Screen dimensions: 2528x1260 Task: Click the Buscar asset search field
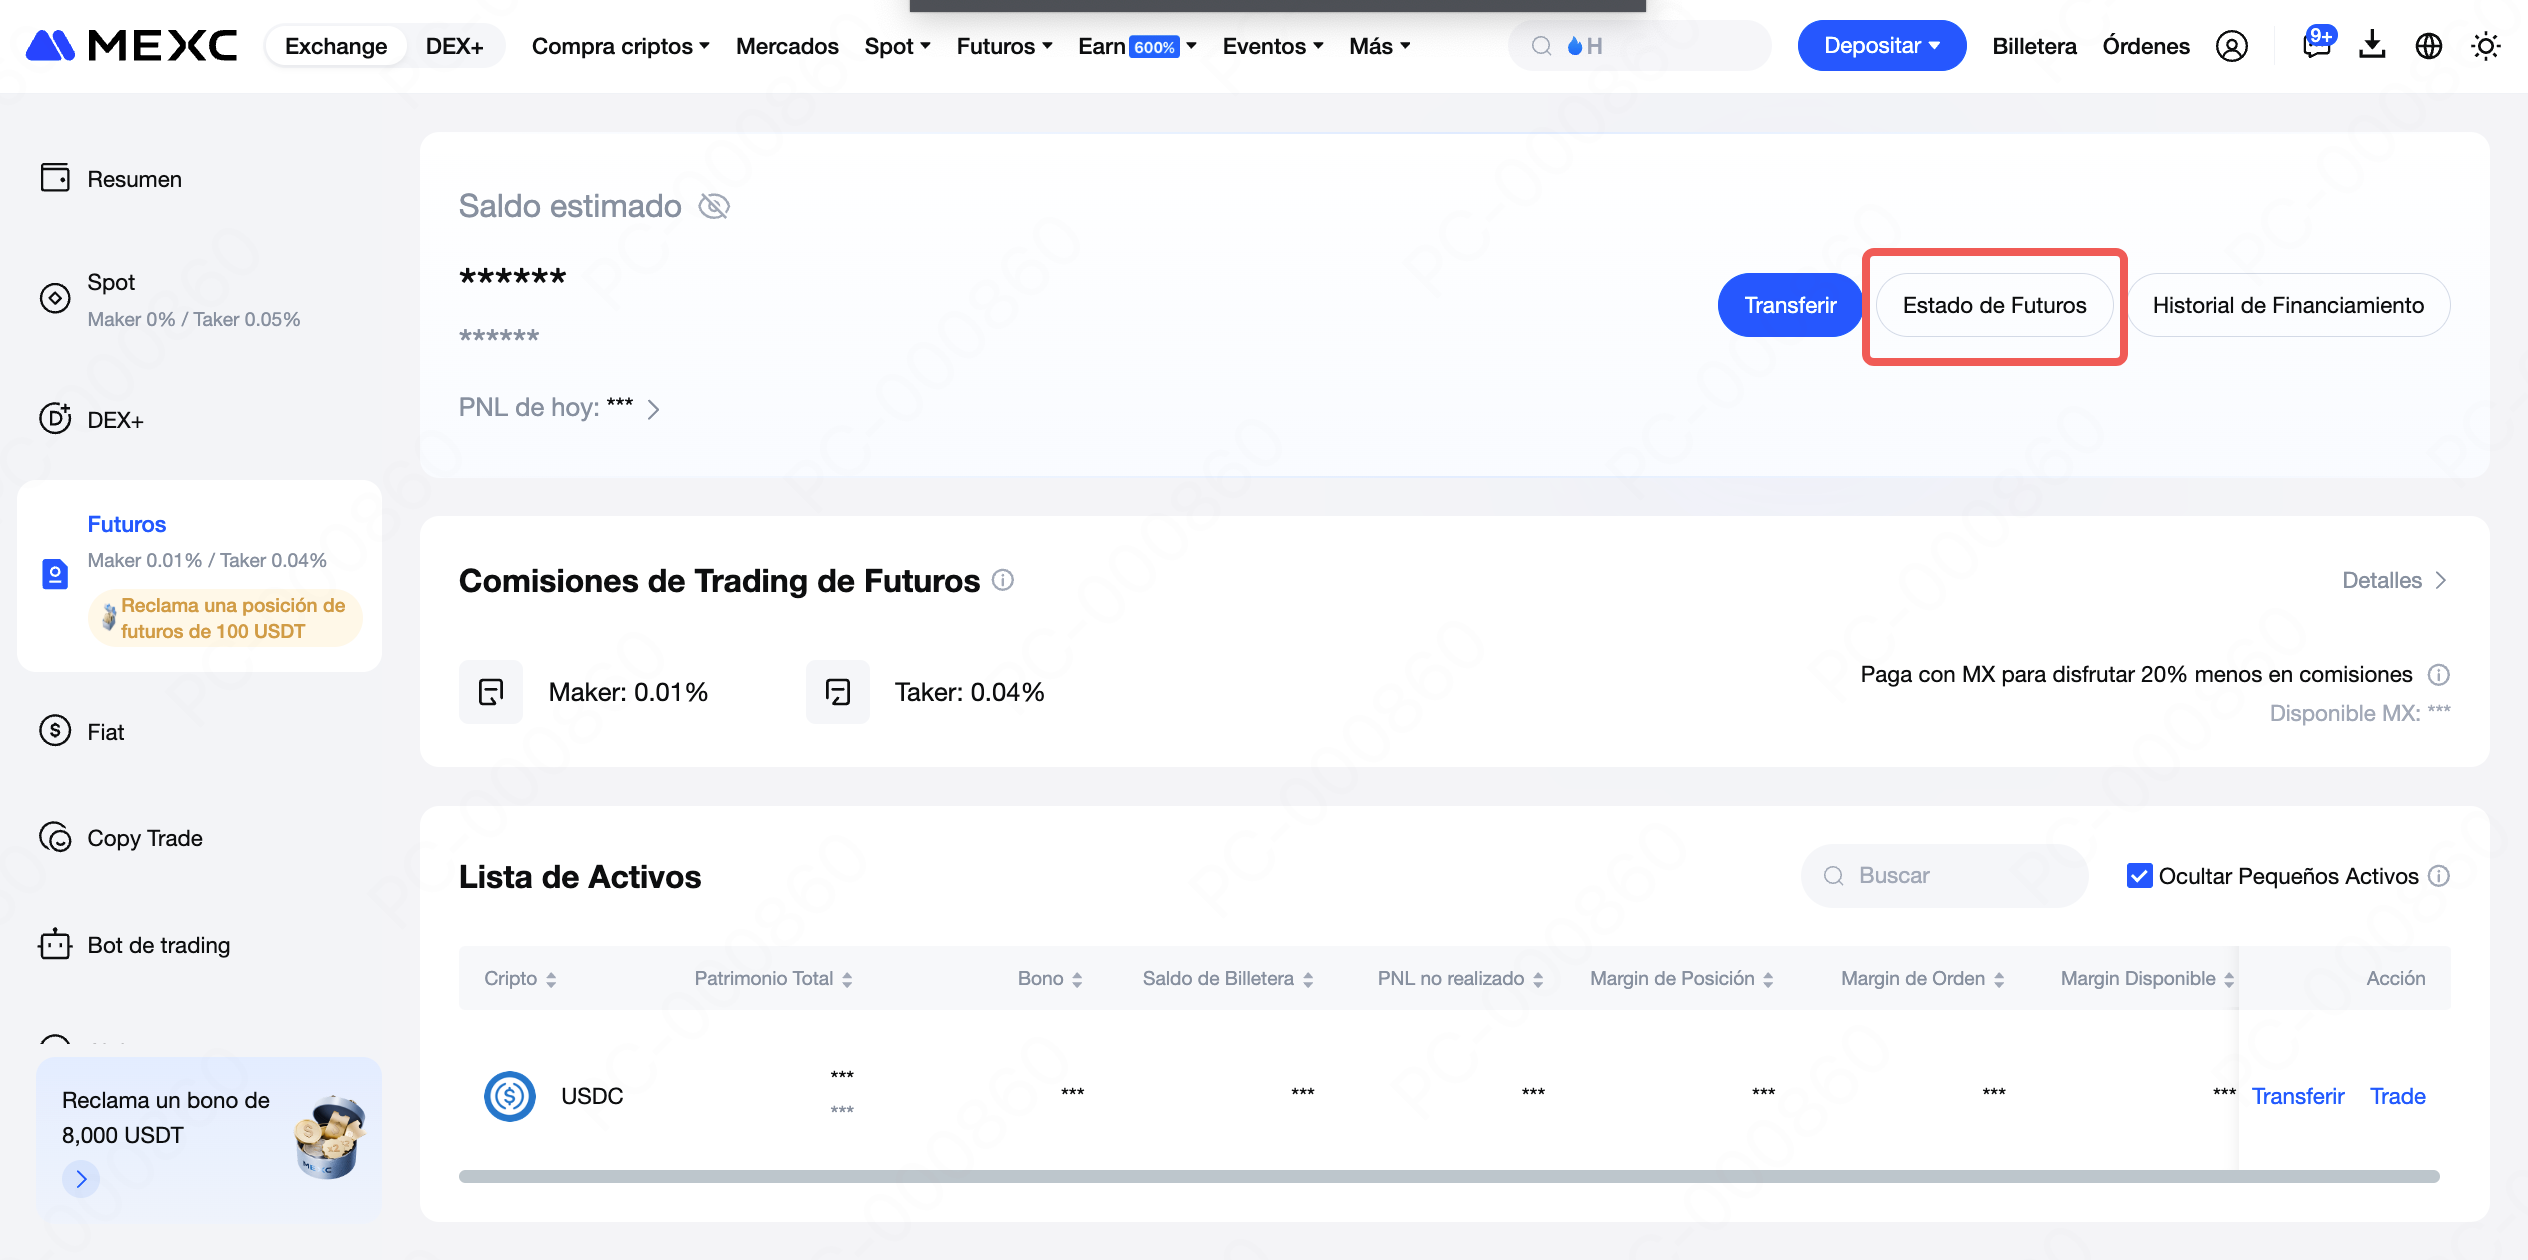pyautogui.click(x=1944, y=876)
